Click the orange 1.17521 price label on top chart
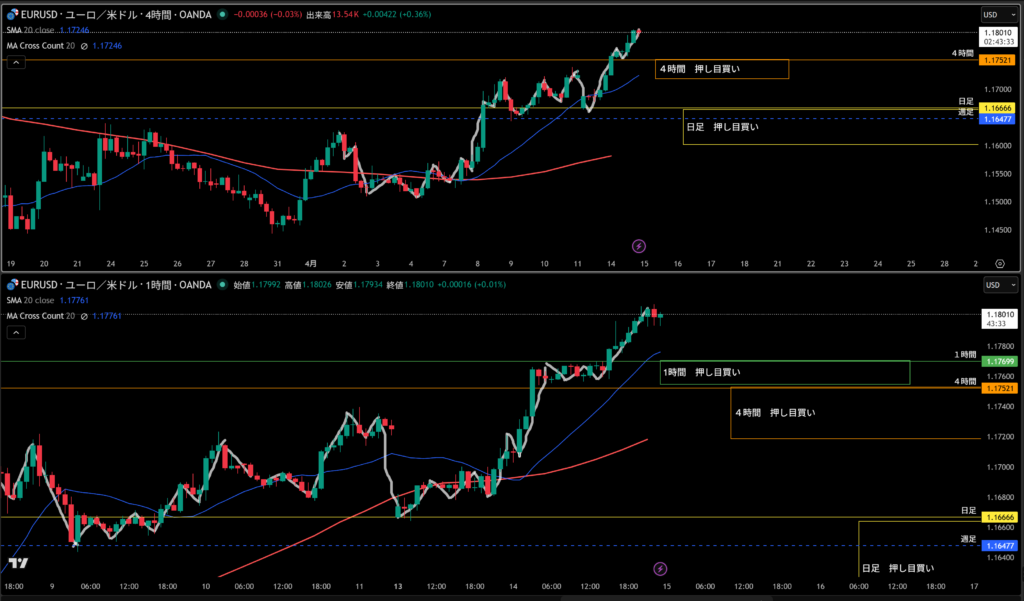 coord(998,61)
